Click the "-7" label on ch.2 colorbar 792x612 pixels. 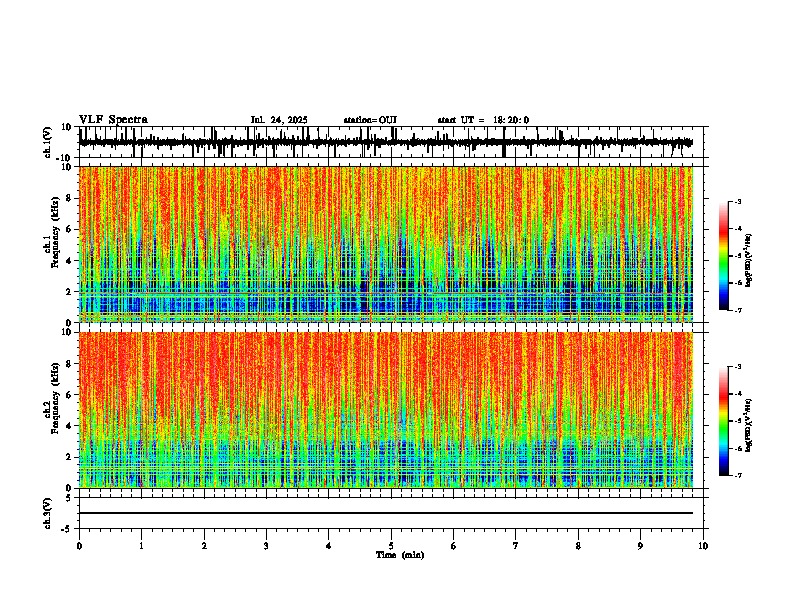[x=737, y=475]
